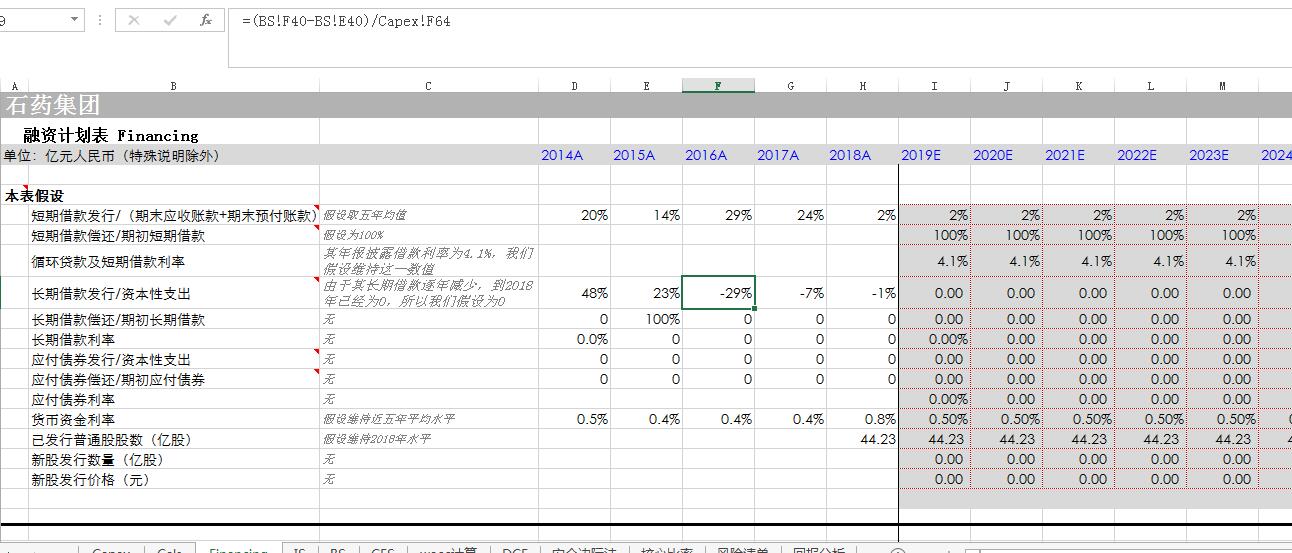Image resolution: width=1292 pixels, height=553 pixels.
Task: Select column B header
Action: click(x=173, y=86)
